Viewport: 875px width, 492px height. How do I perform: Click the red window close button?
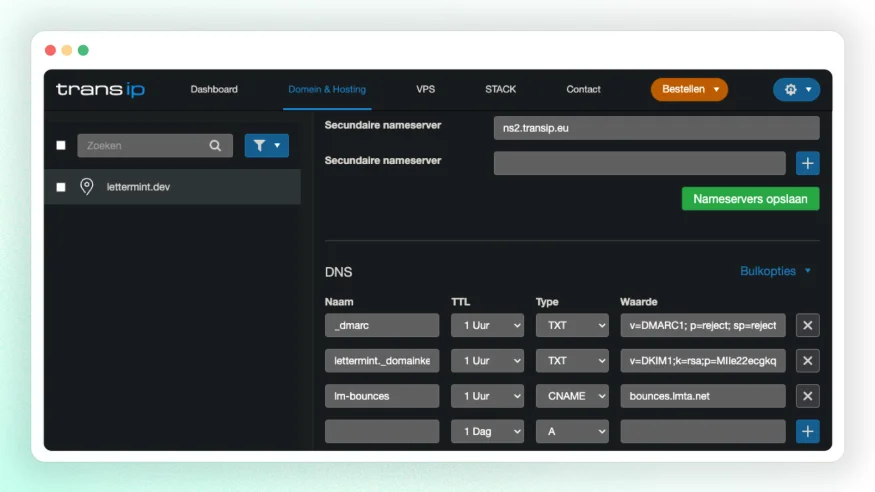click(x=50, y=50)
